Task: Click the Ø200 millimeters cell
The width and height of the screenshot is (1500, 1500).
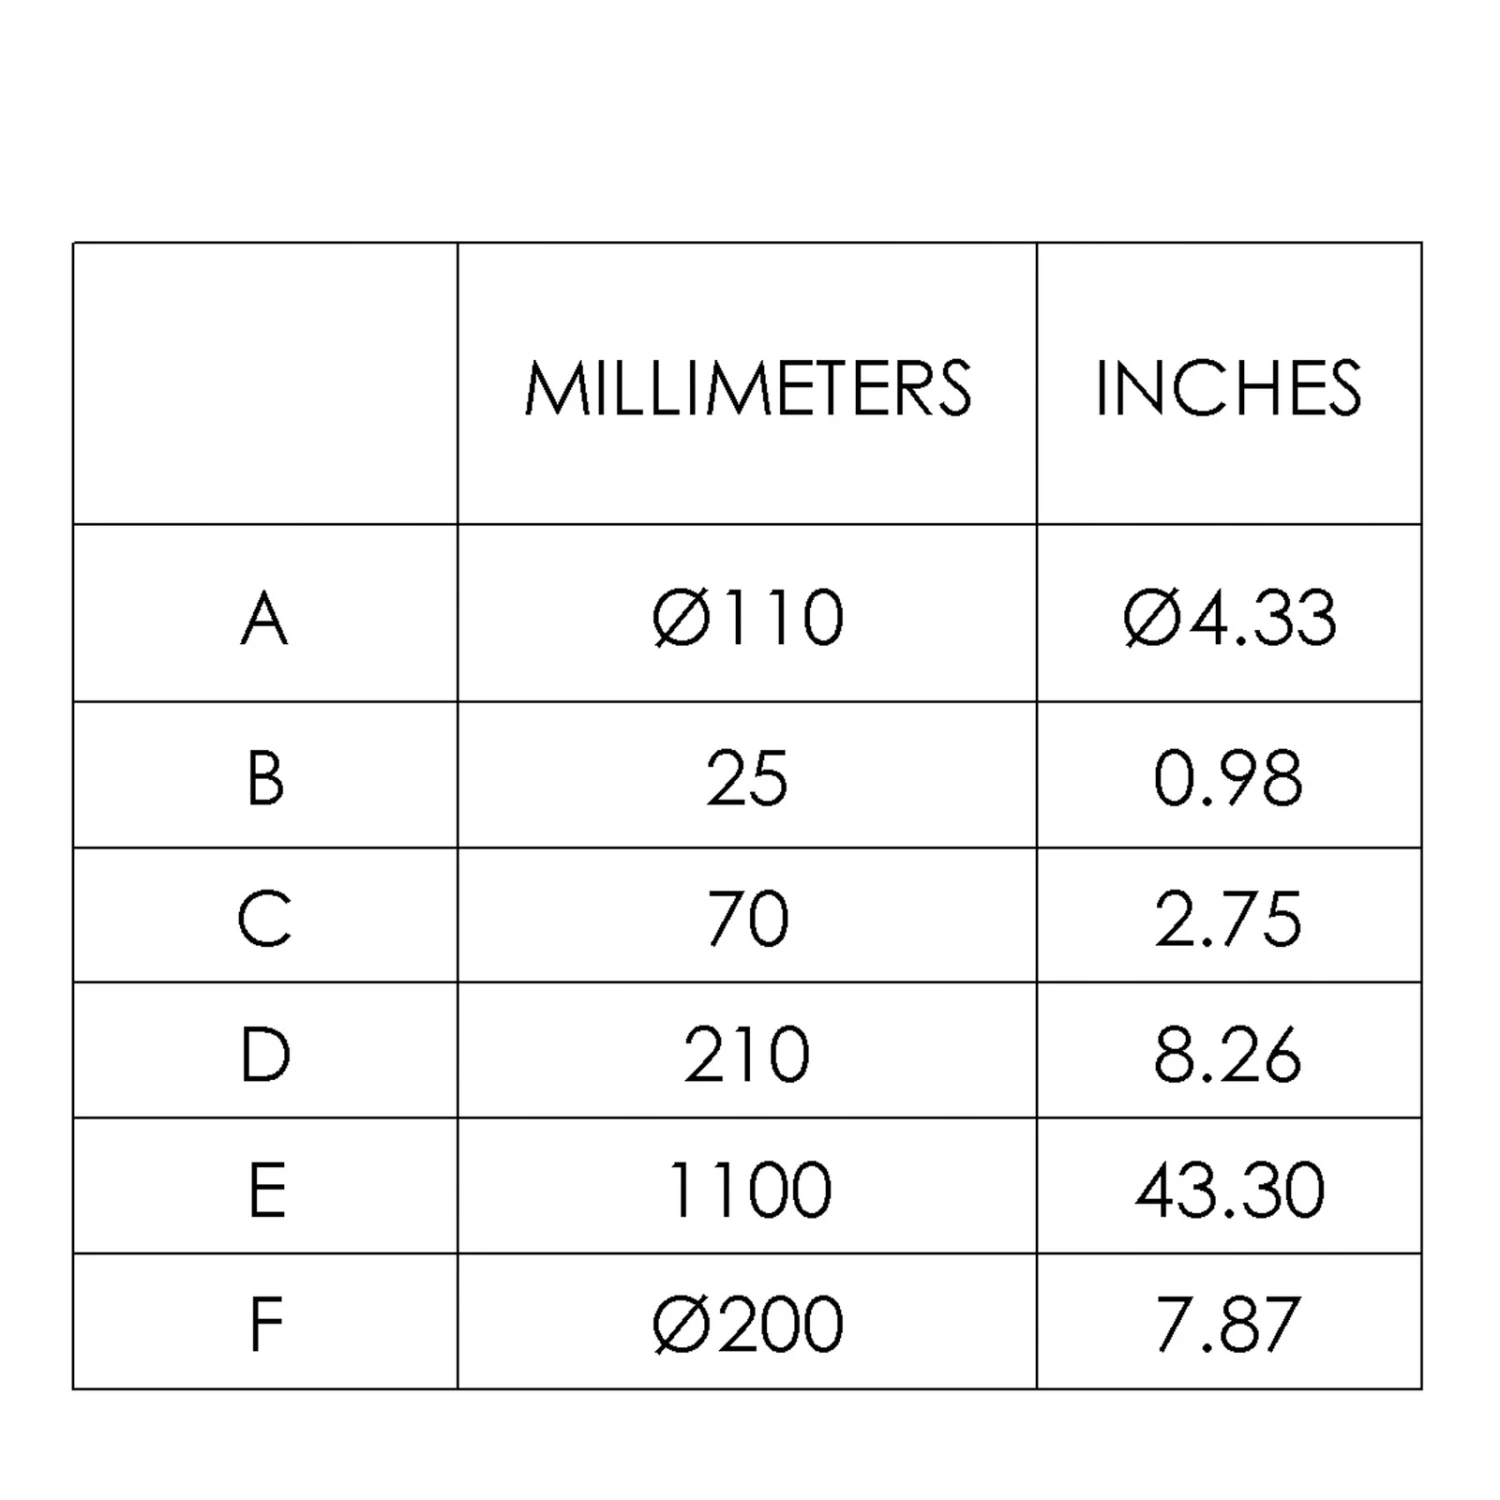Action: pos(747,1324)
